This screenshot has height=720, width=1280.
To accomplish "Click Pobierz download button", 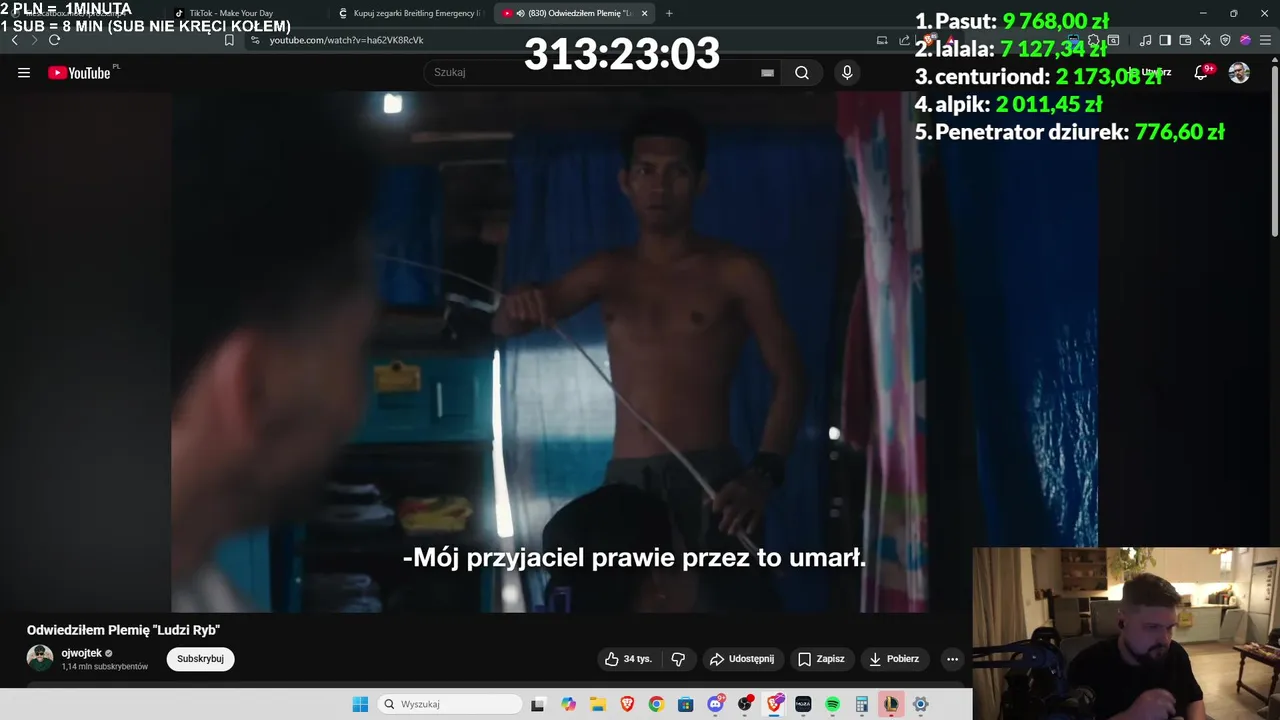I will [x=894, y=659].
